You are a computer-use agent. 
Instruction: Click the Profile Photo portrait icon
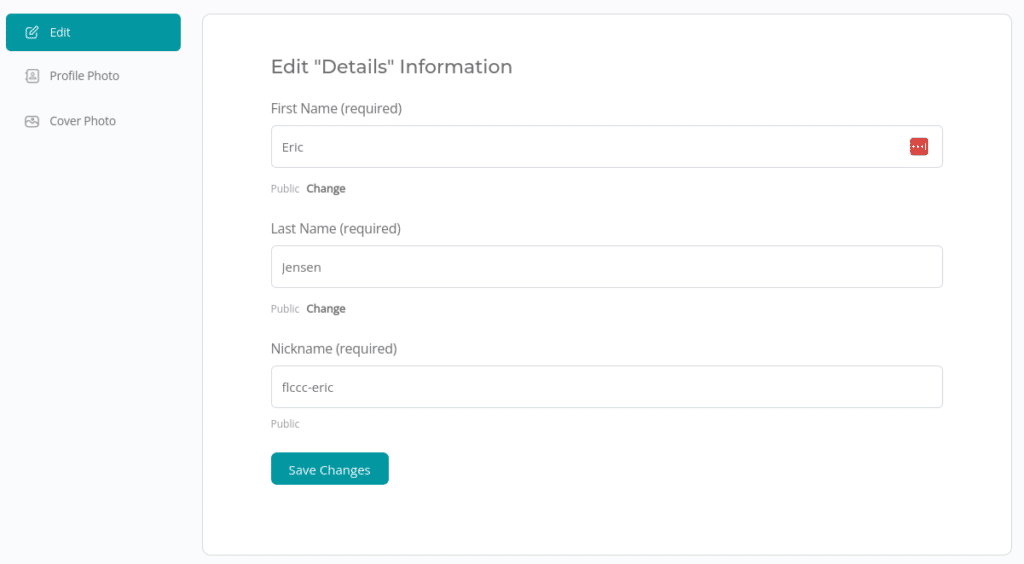32,76
